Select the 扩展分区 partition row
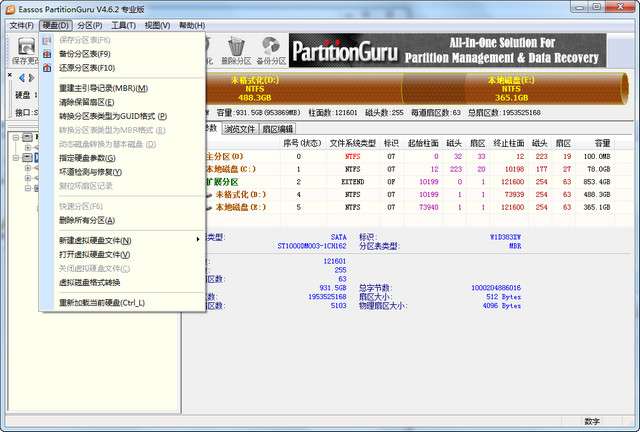Image resolution: width=640 pixels, height=432 pixels. (x=409, y=182)
